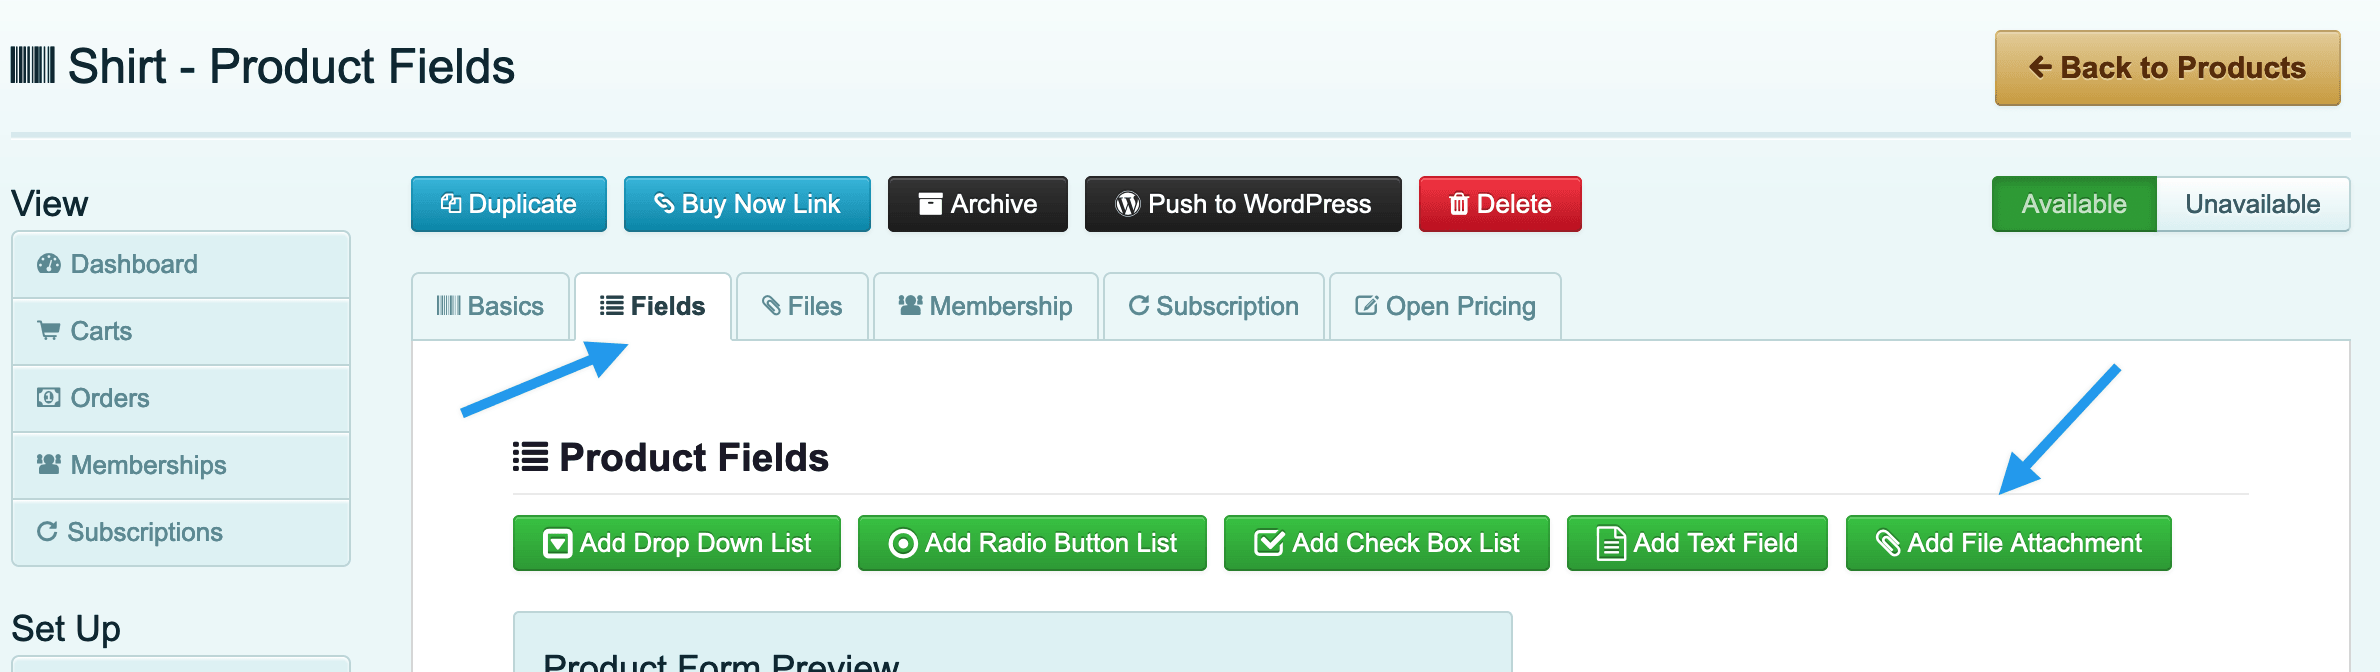Add a File Attachment field
The height and width of the screenshot is (672, 2380).
tap(2009, 543)
